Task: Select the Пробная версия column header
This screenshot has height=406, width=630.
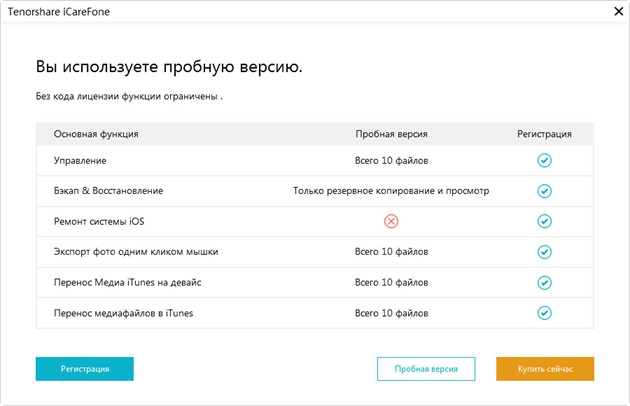Action: pyautogui.click(x=391, y=134)
